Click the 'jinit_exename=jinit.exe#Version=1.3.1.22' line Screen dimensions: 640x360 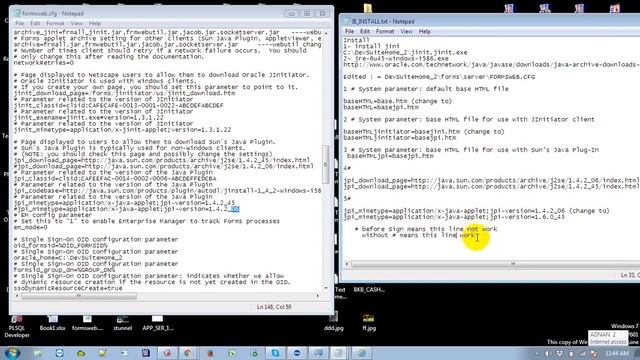point(88,118)
